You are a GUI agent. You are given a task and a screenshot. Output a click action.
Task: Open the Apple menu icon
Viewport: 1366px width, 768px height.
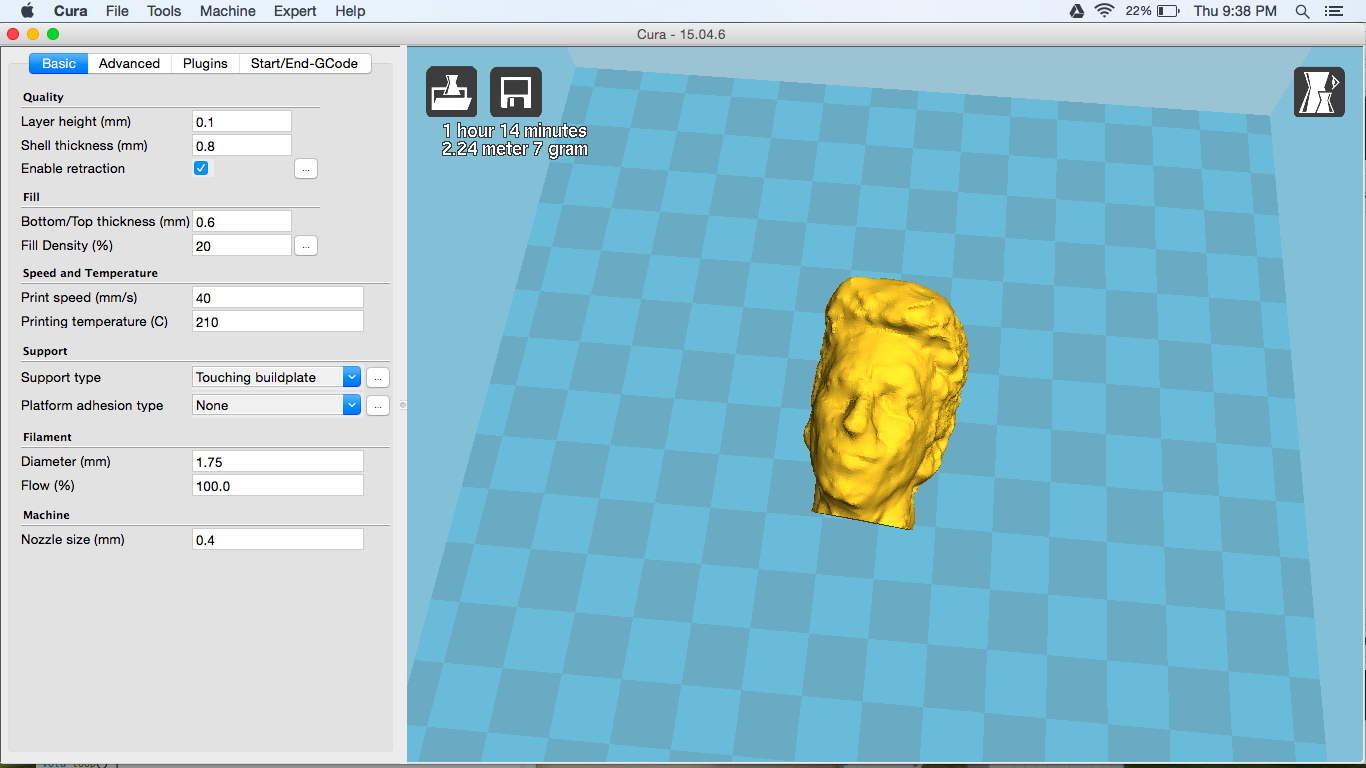(27, 11)
